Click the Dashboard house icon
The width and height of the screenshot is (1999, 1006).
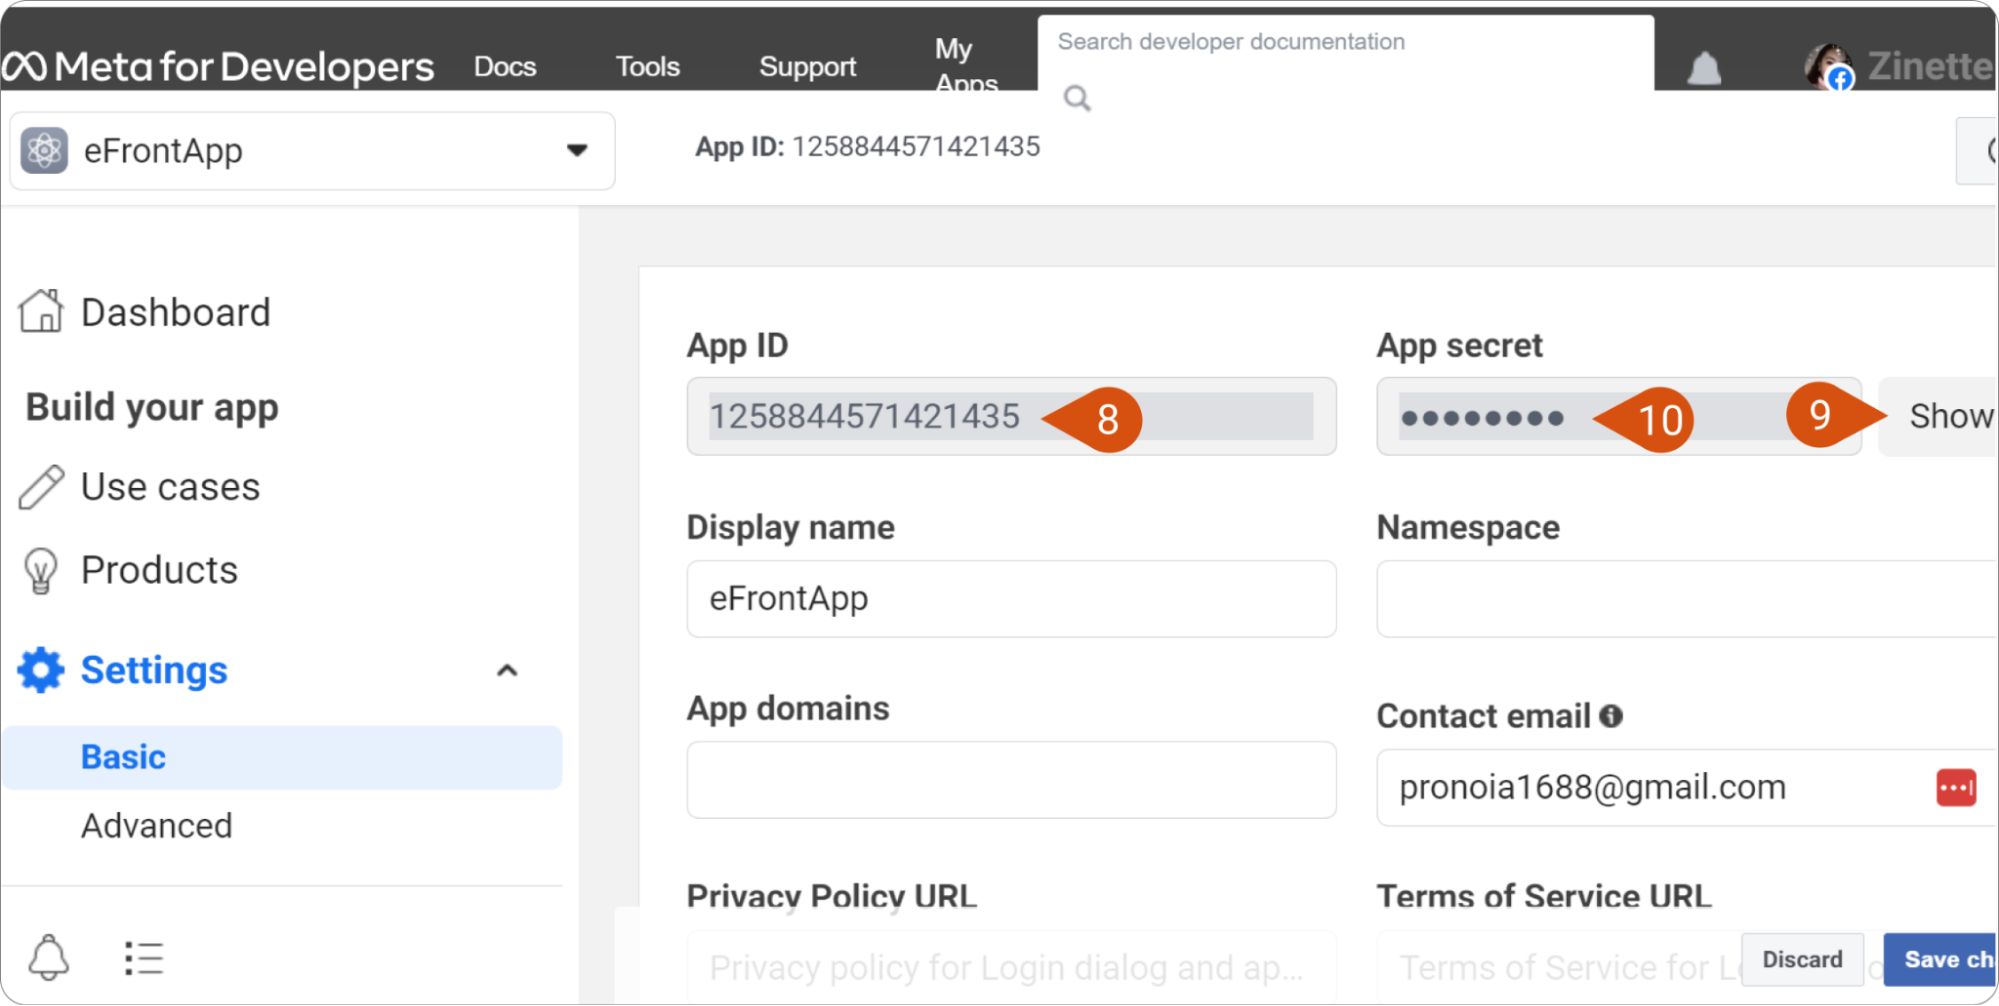(x=41, y=311)
